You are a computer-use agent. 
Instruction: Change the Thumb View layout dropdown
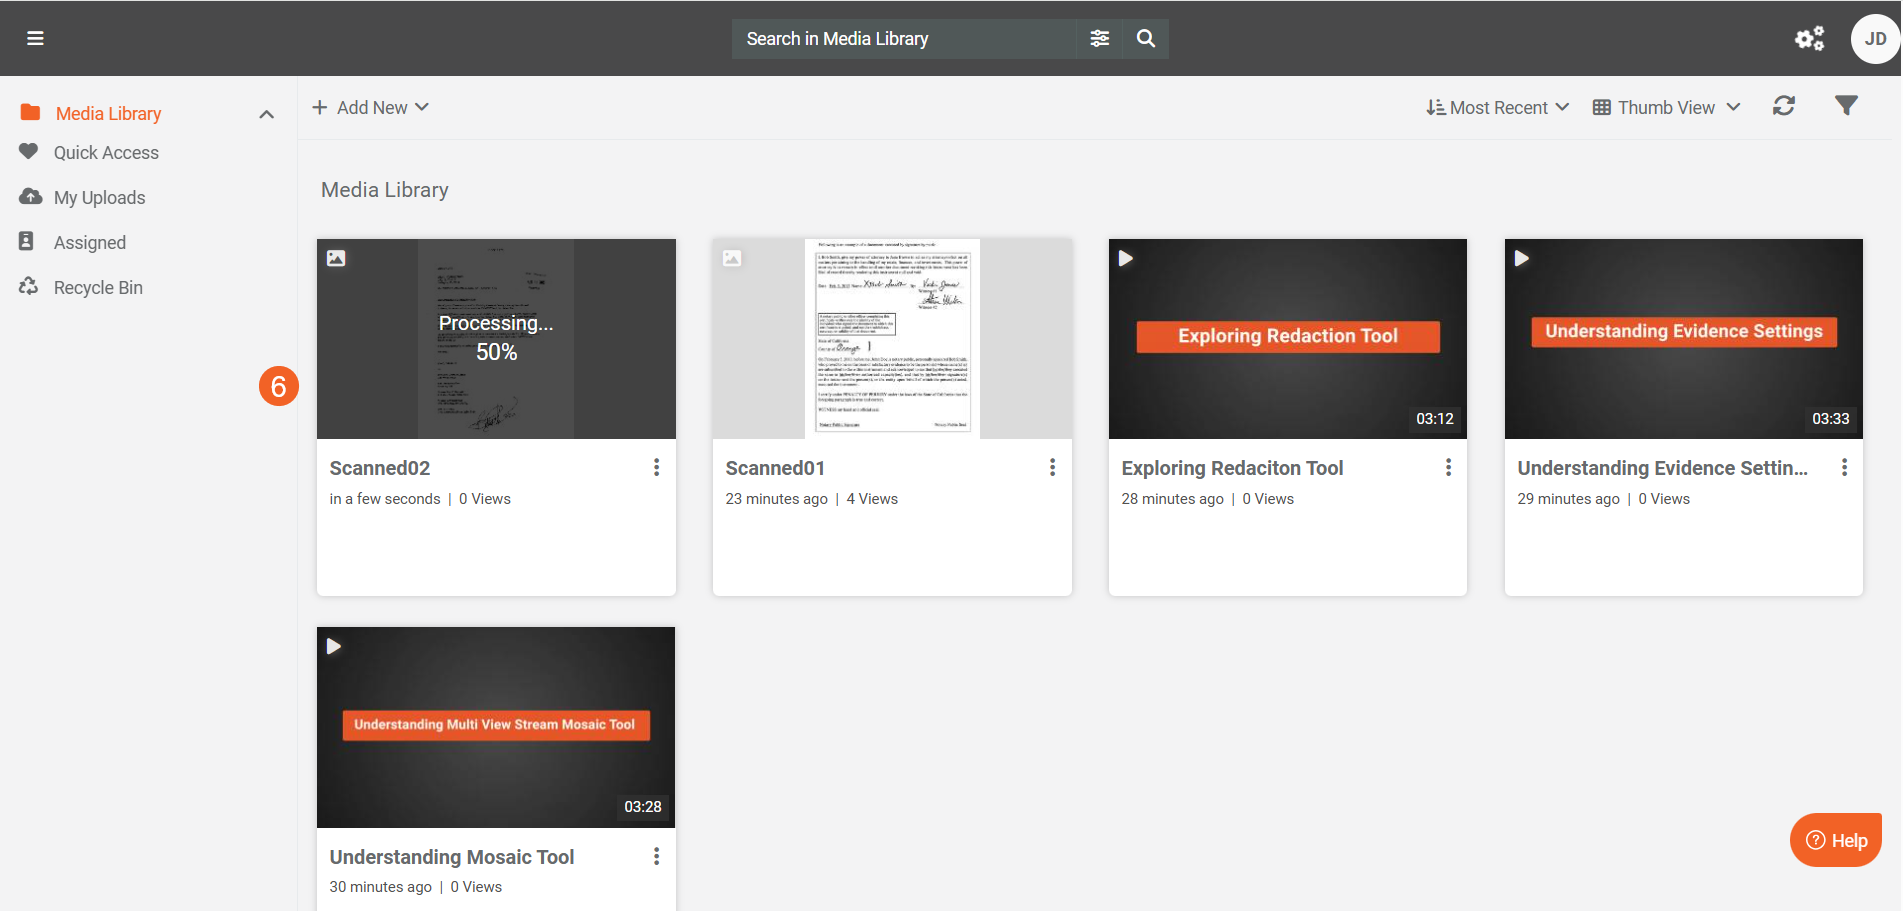[1666, 107]
